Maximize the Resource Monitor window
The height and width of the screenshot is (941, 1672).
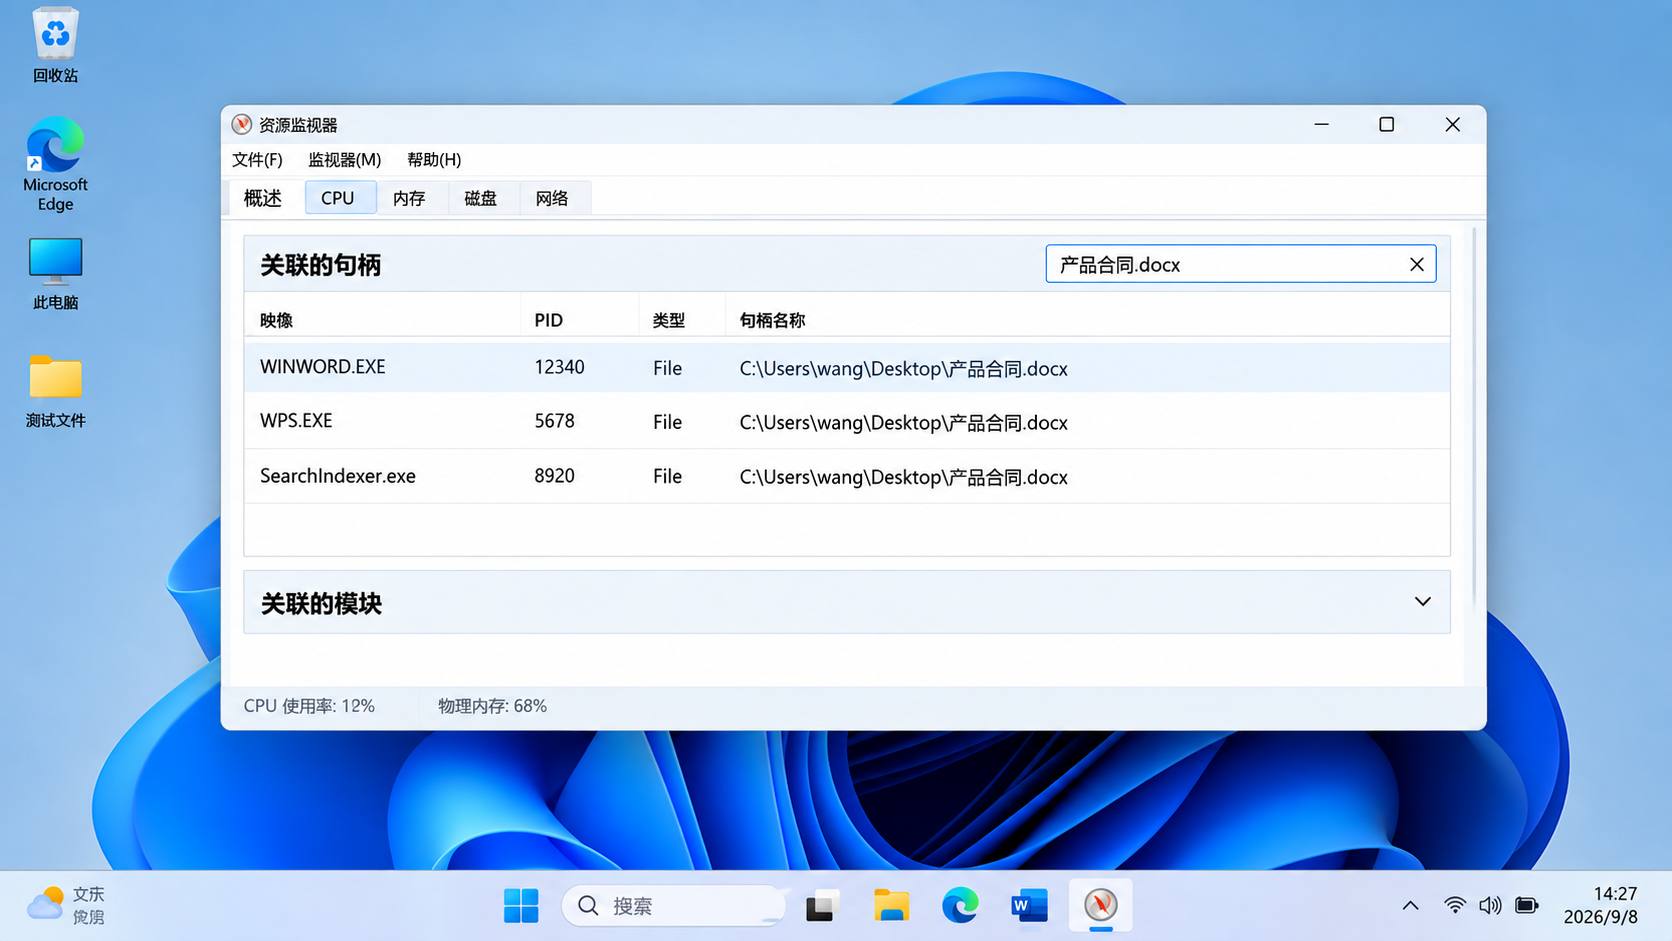click(x=1386, y=124)
